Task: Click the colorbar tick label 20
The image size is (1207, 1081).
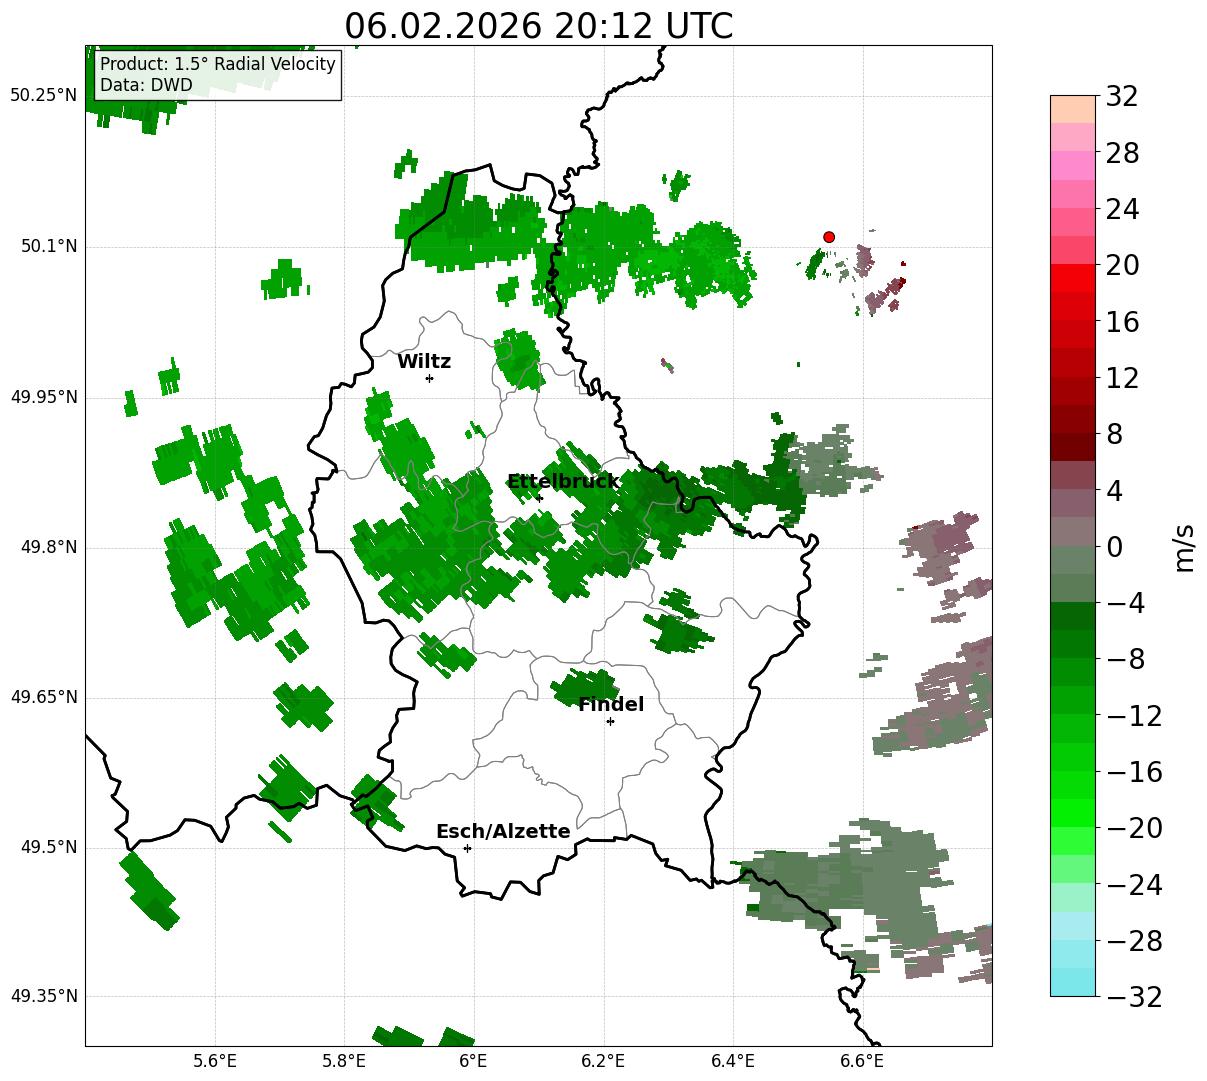Action: click(1122, 265)
